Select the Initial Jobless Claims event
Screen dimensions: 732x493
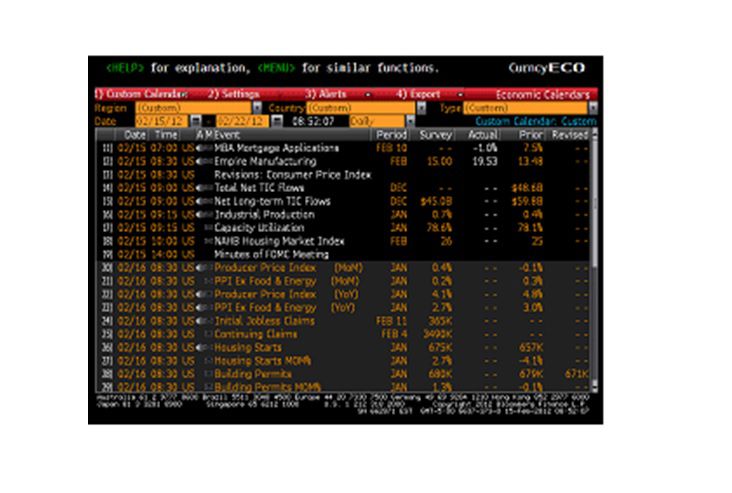click(265, 321)
